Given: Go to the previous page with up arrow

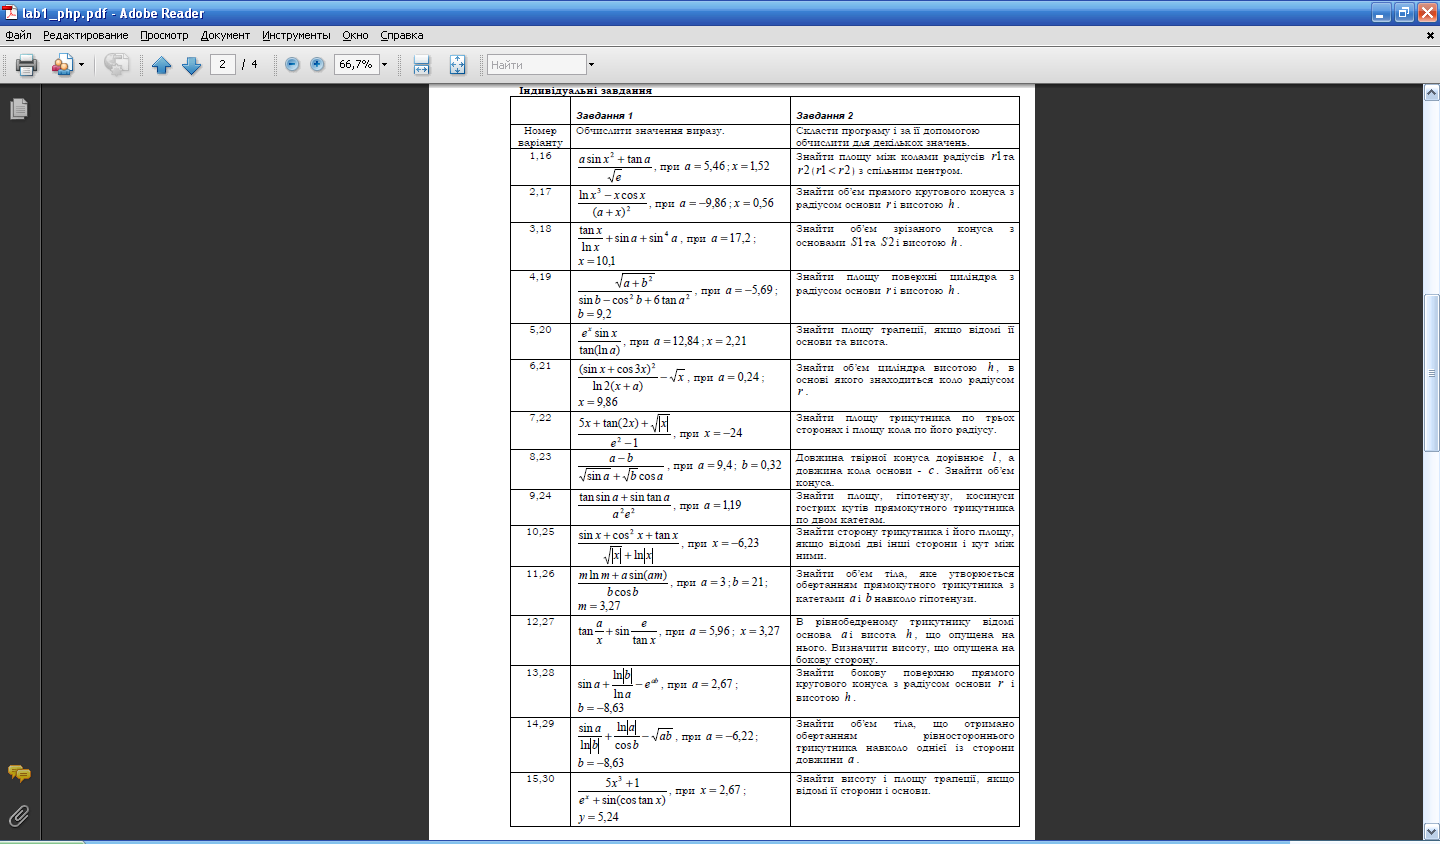Looking at the screenshot, I should click(162, 65).
